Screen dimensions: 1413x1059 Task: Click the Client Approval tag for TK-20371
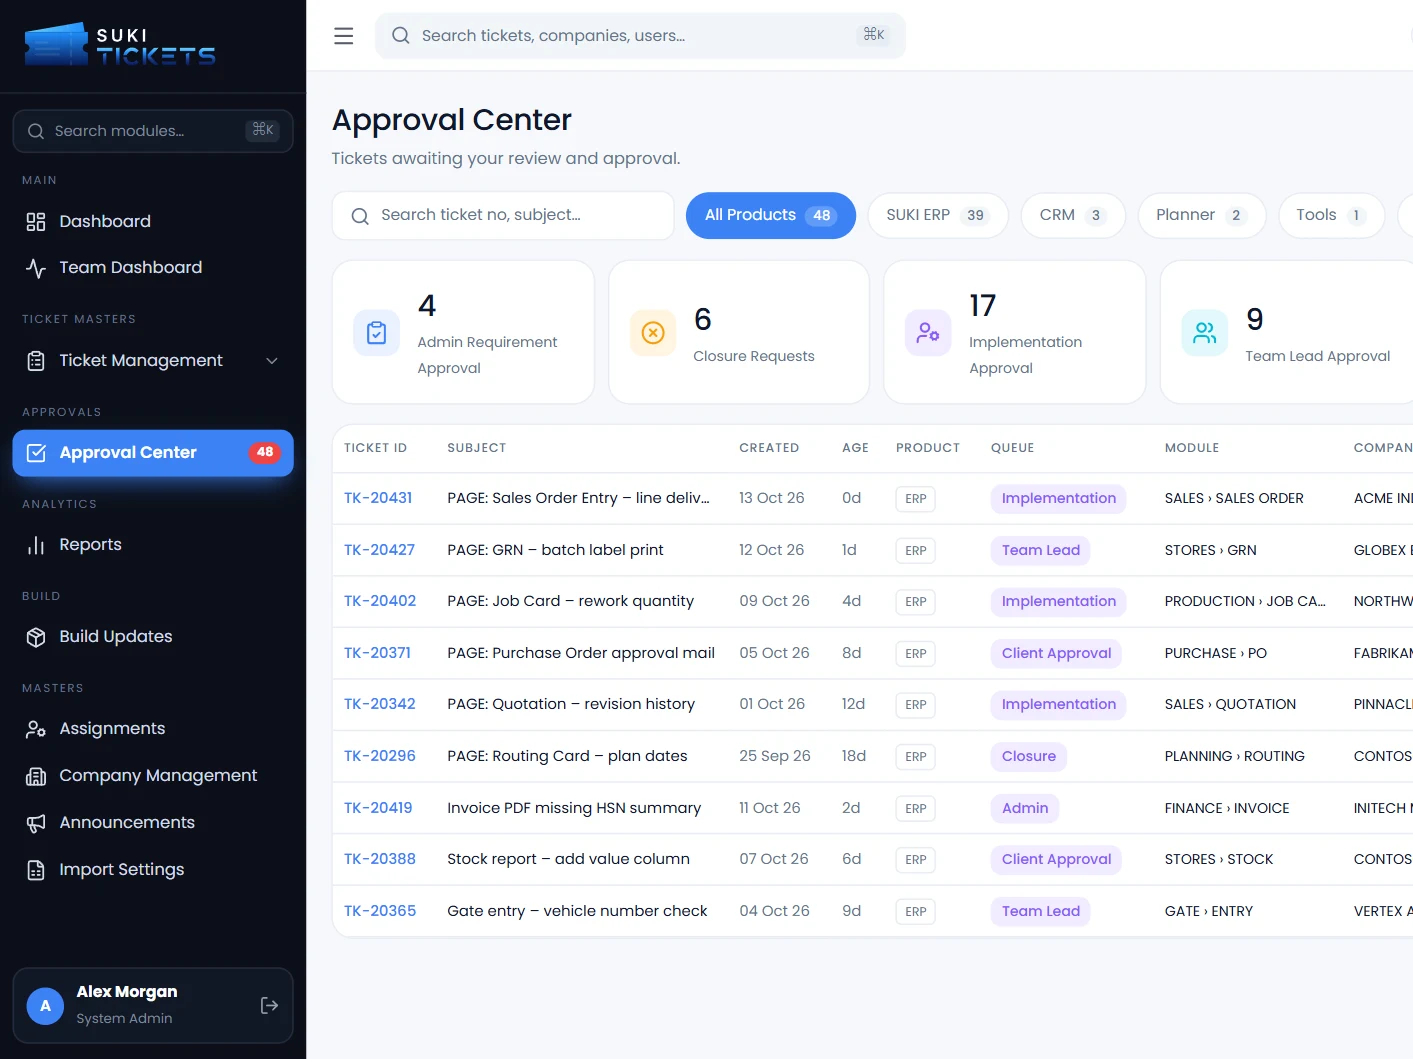click(x=1056, y=653)
